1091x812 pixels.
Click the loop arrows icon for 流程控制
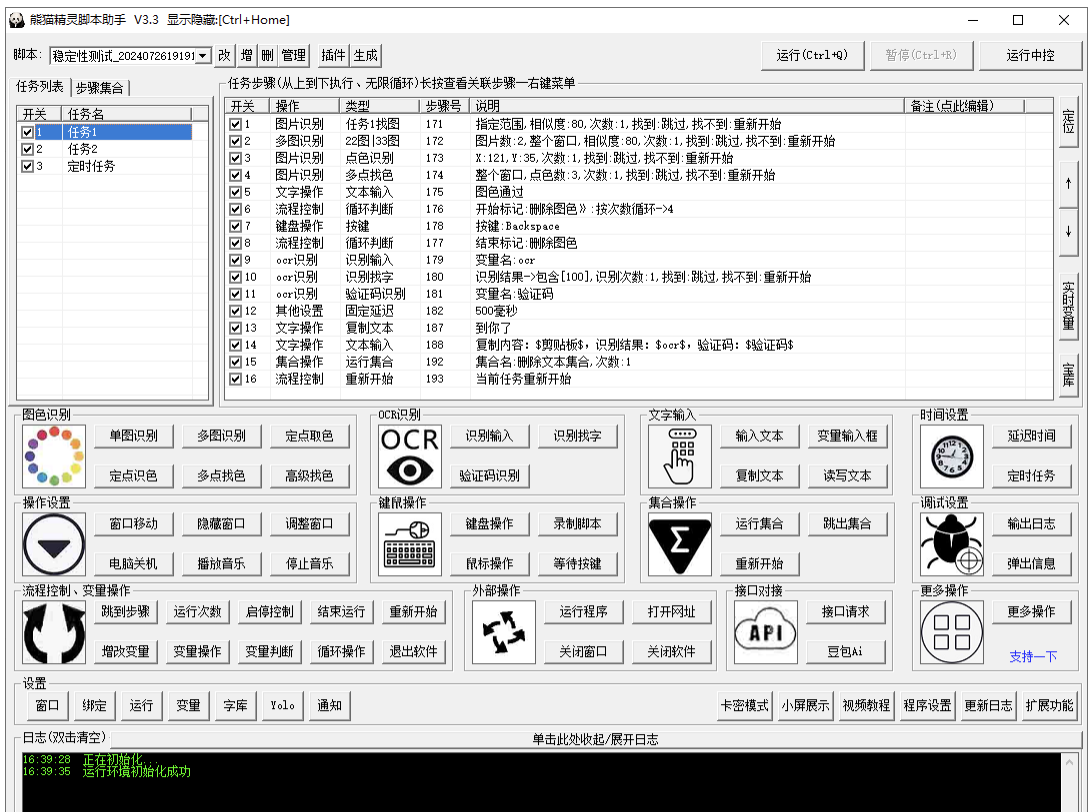click(53, 631)
